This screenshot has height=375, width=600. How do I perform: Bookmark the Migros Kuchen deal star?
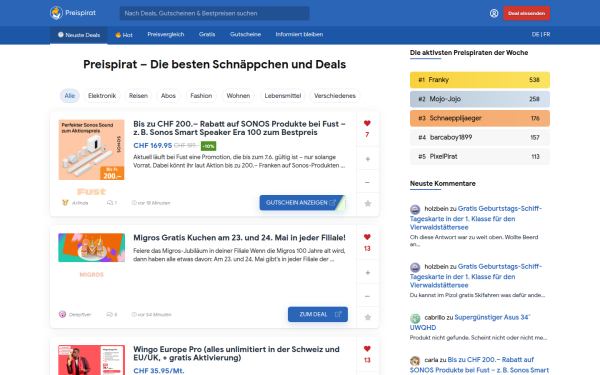coord(368,317)
